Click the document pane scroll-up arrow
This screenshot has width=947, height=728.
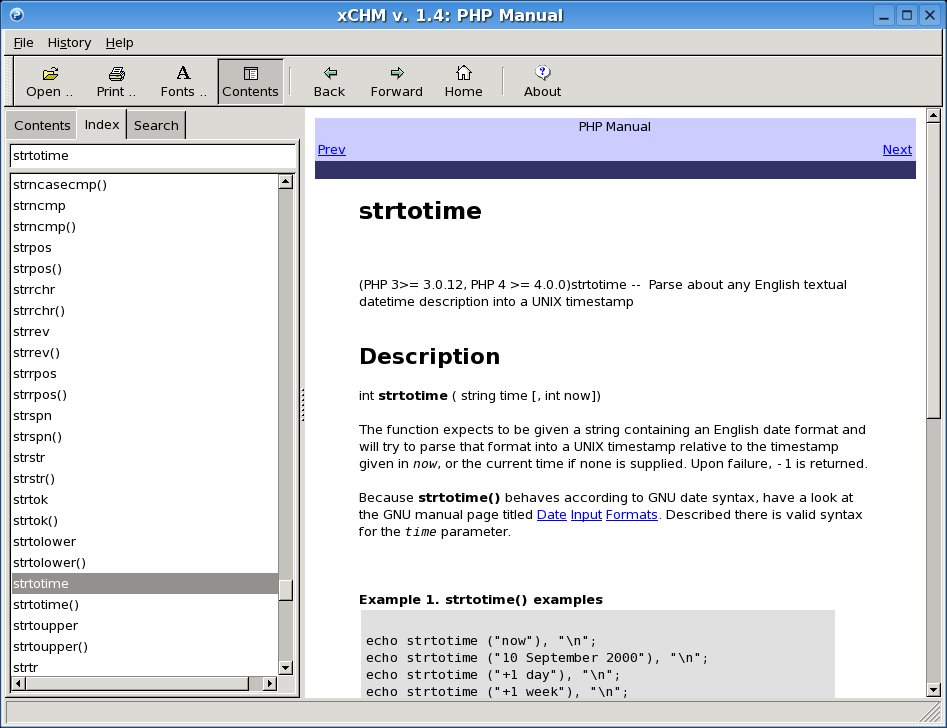tap(933, 117)
